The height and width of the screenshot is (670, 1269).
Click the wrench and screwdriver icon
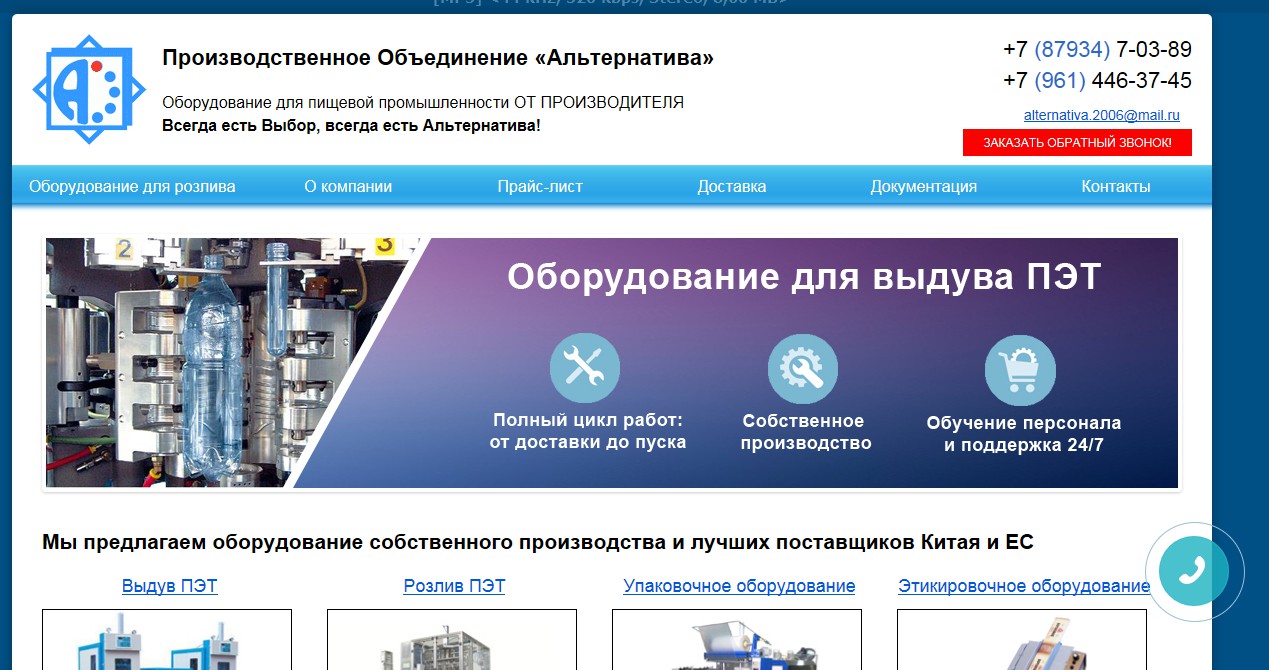point(585,368)
